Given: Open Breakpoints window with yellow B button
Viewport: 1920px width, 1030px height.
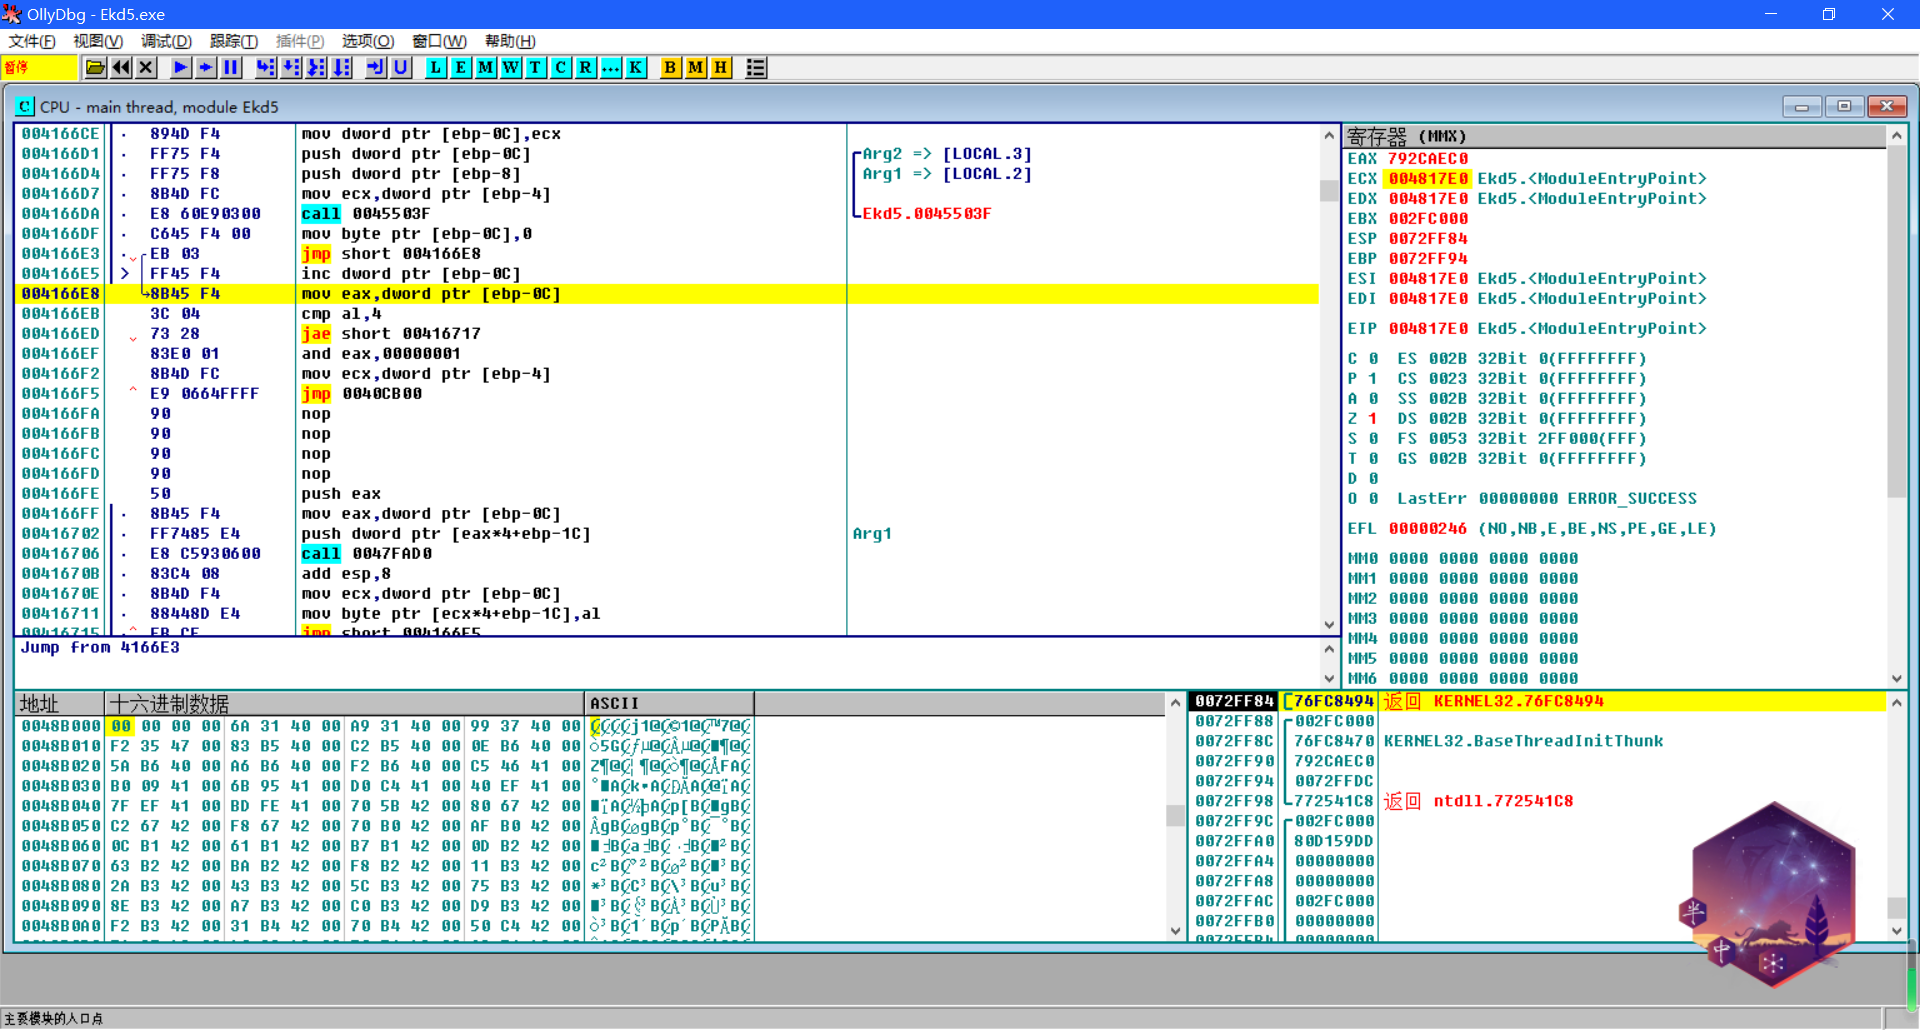Looking at the screenshot, I should click(x=670, y=68).
